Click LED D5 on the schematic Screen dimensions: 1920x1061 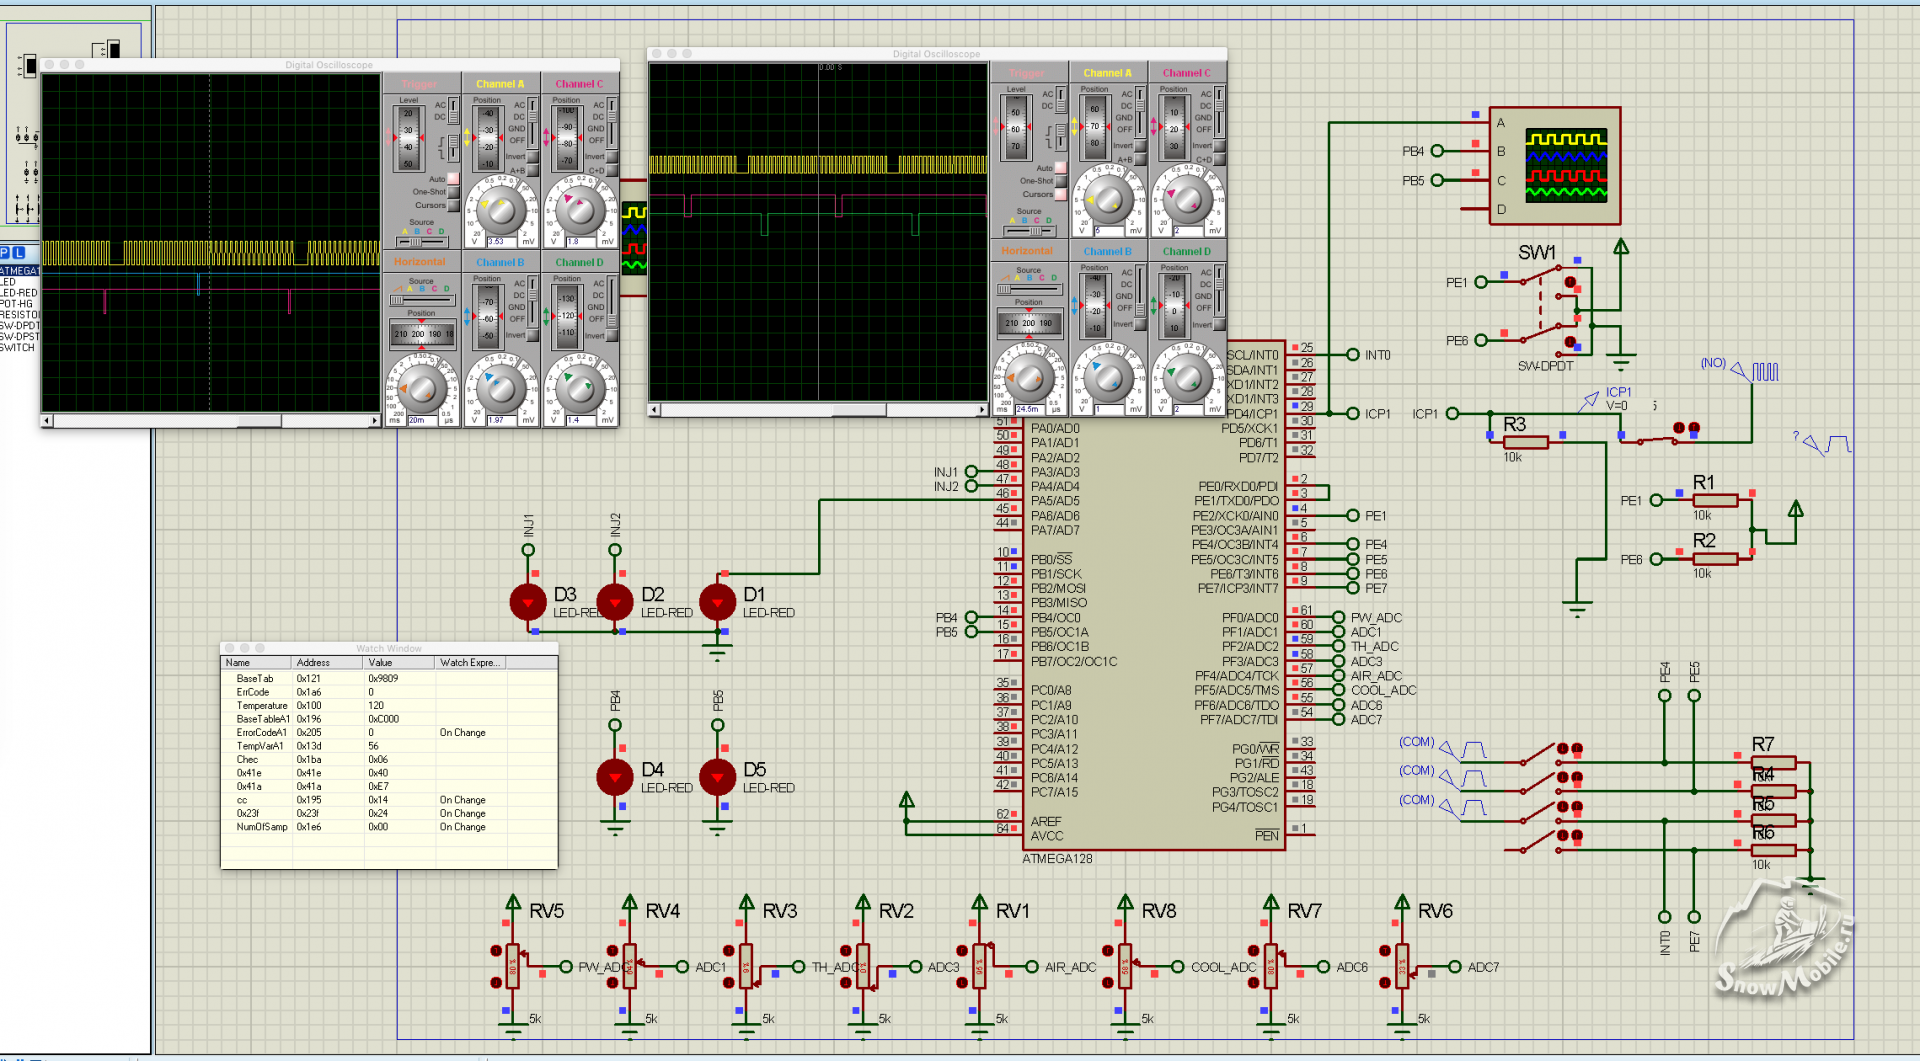(x=718, y=777)
